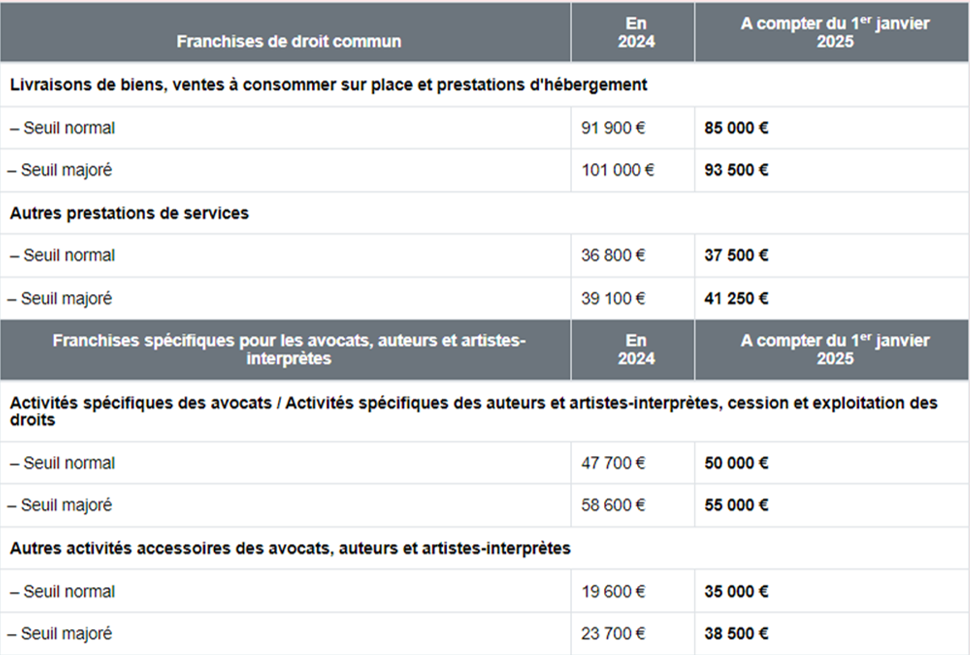Select the 38 500 € amount
Image resolution: width=970 pixels, height=655 pixels.
pos(736,633)
